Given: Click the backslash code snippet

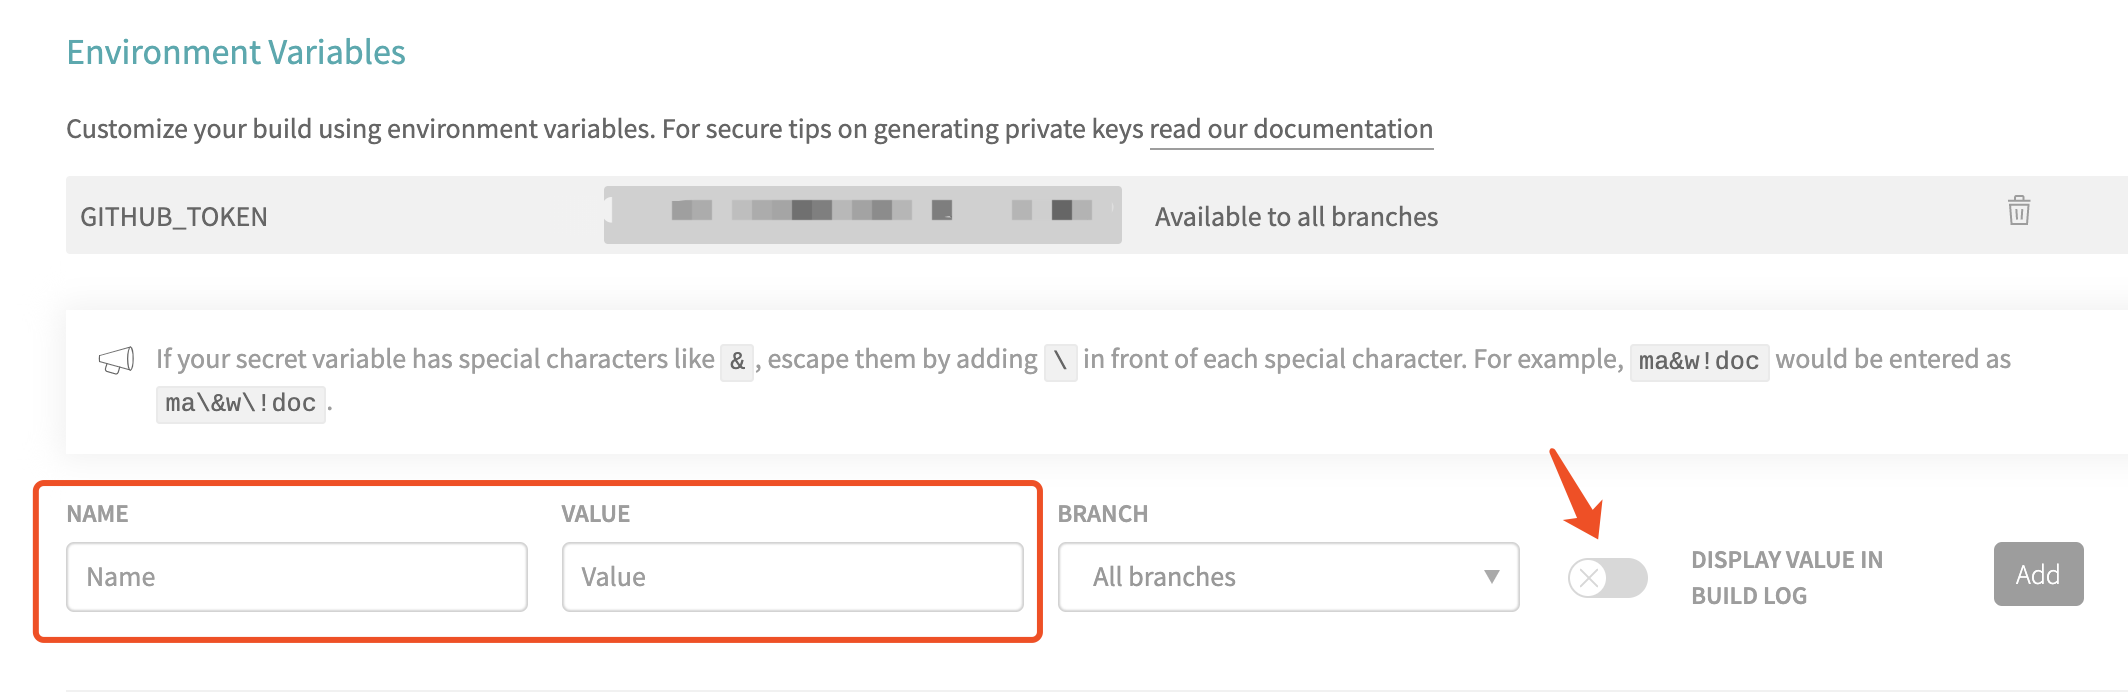Looking at the screenshot, I should [x=1060, y=361].
